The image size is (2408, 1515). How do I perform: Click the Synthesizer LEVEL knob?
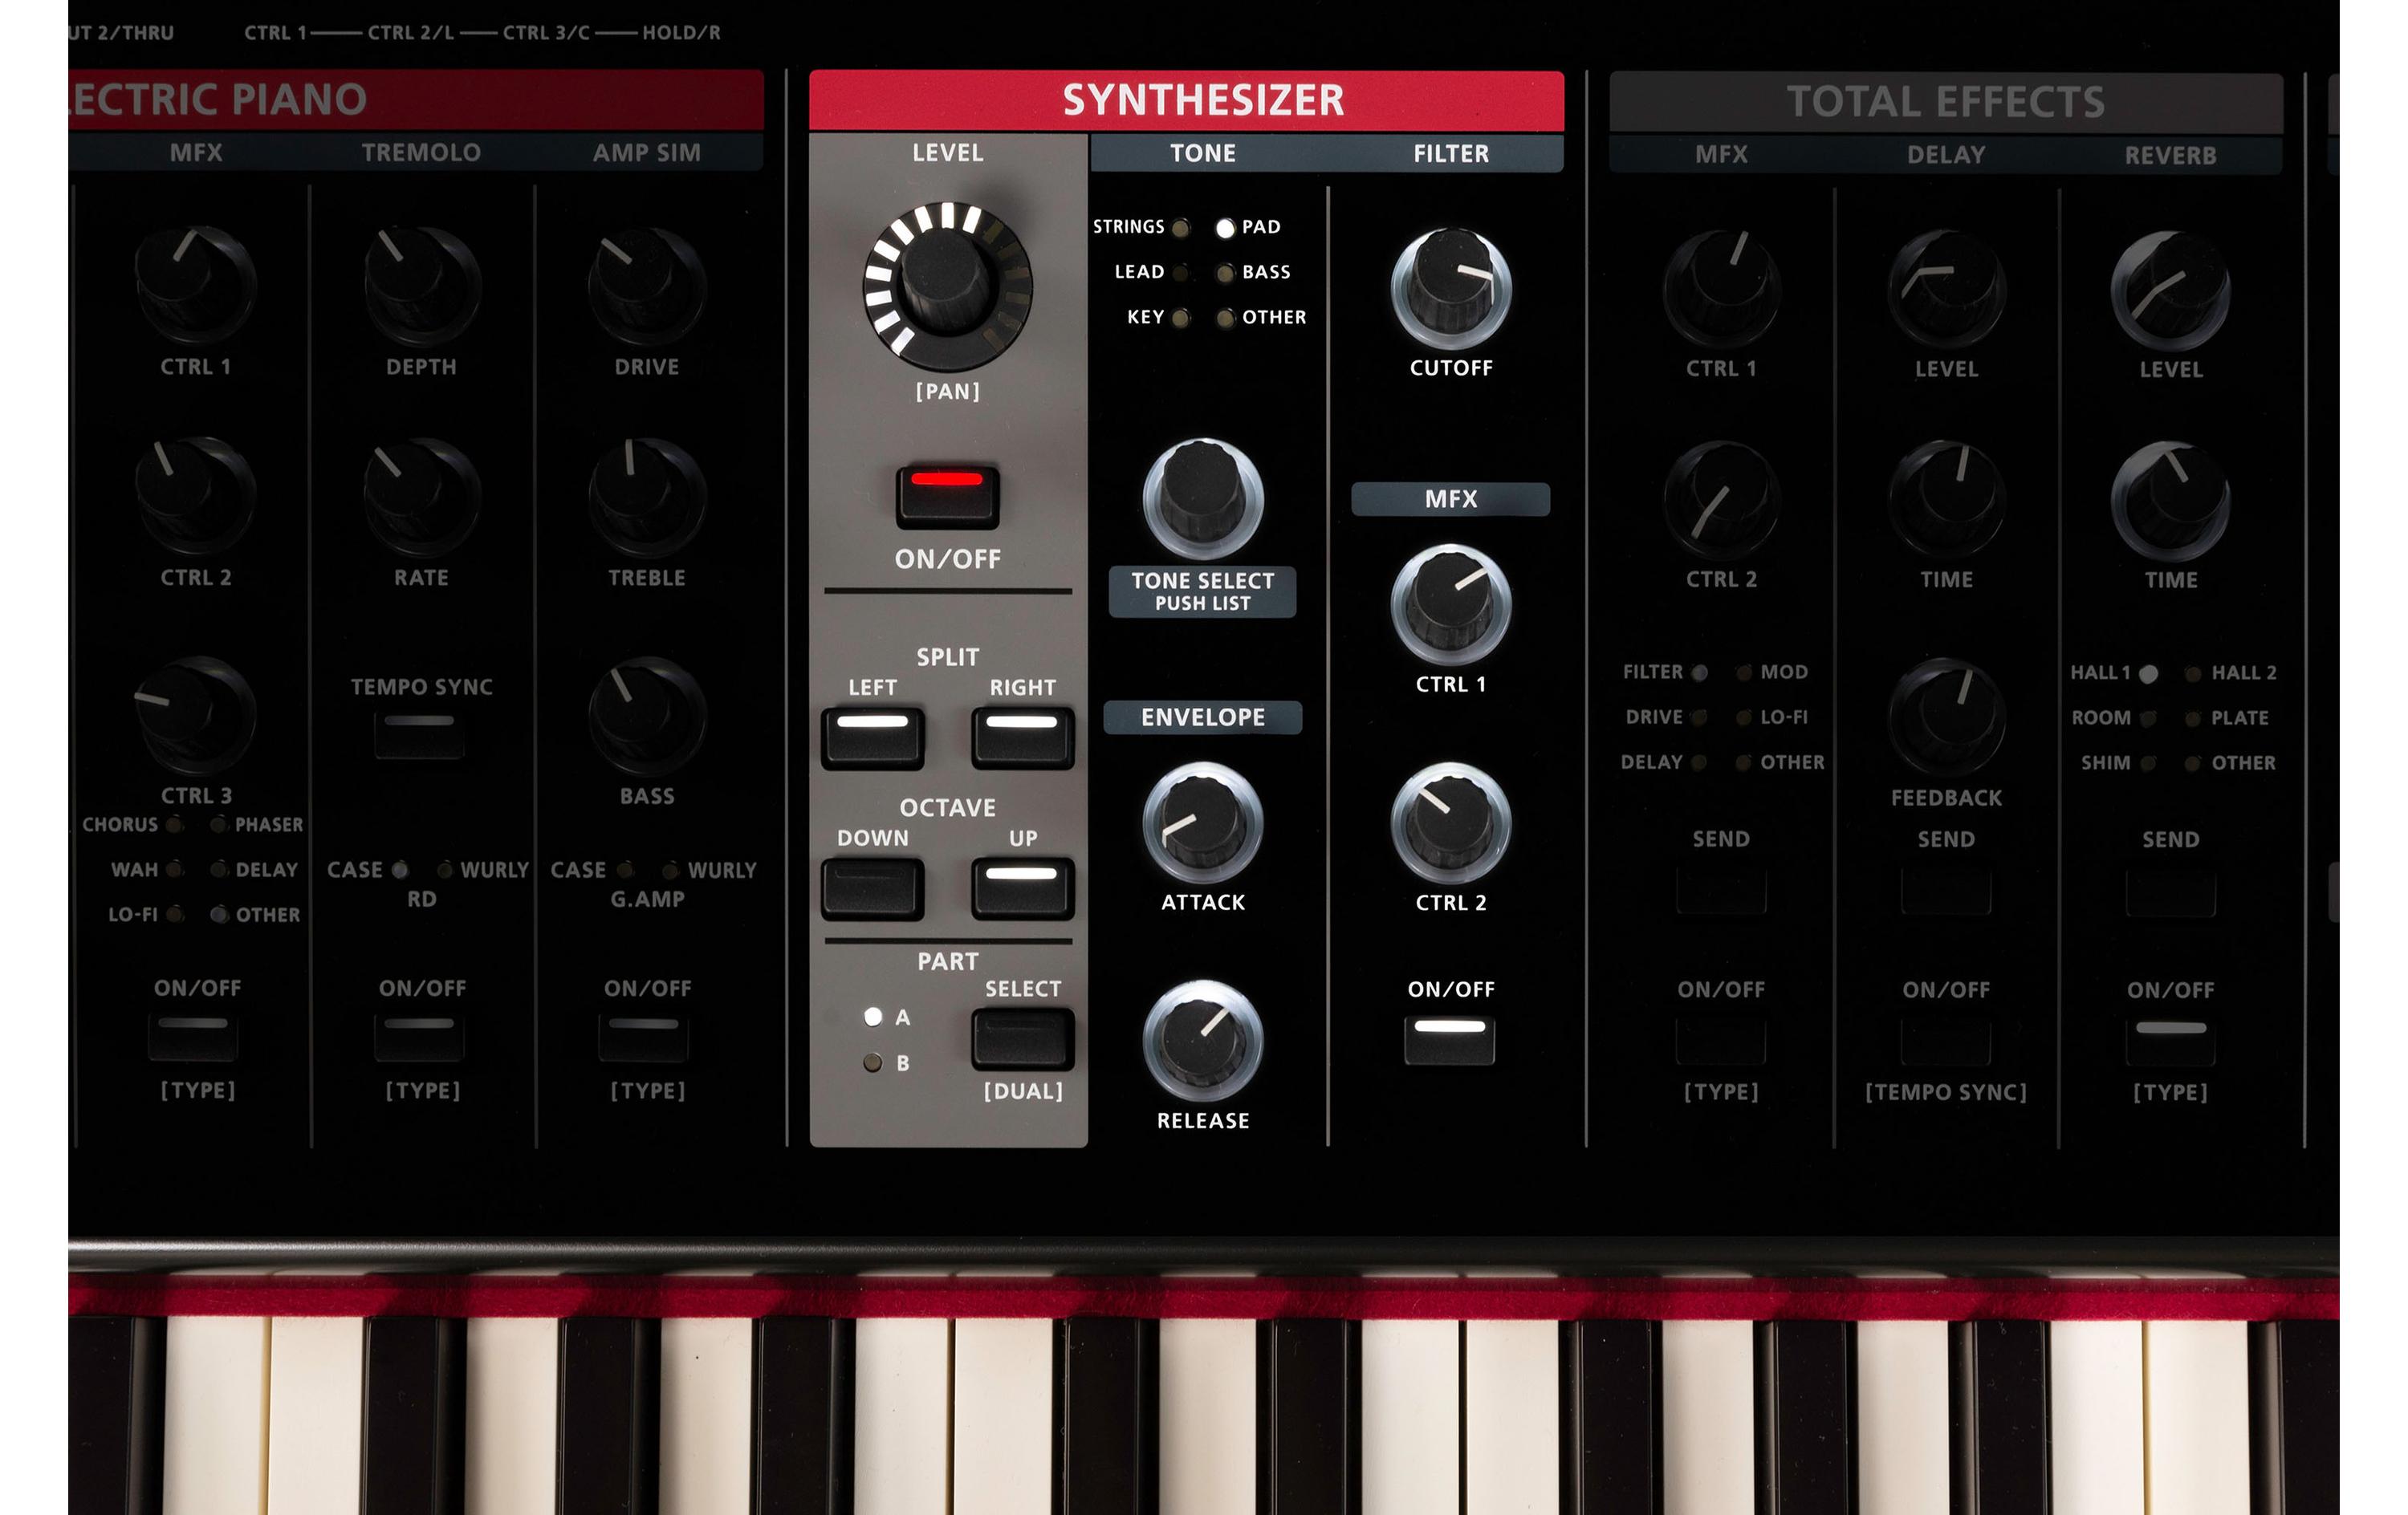[947, 286]
